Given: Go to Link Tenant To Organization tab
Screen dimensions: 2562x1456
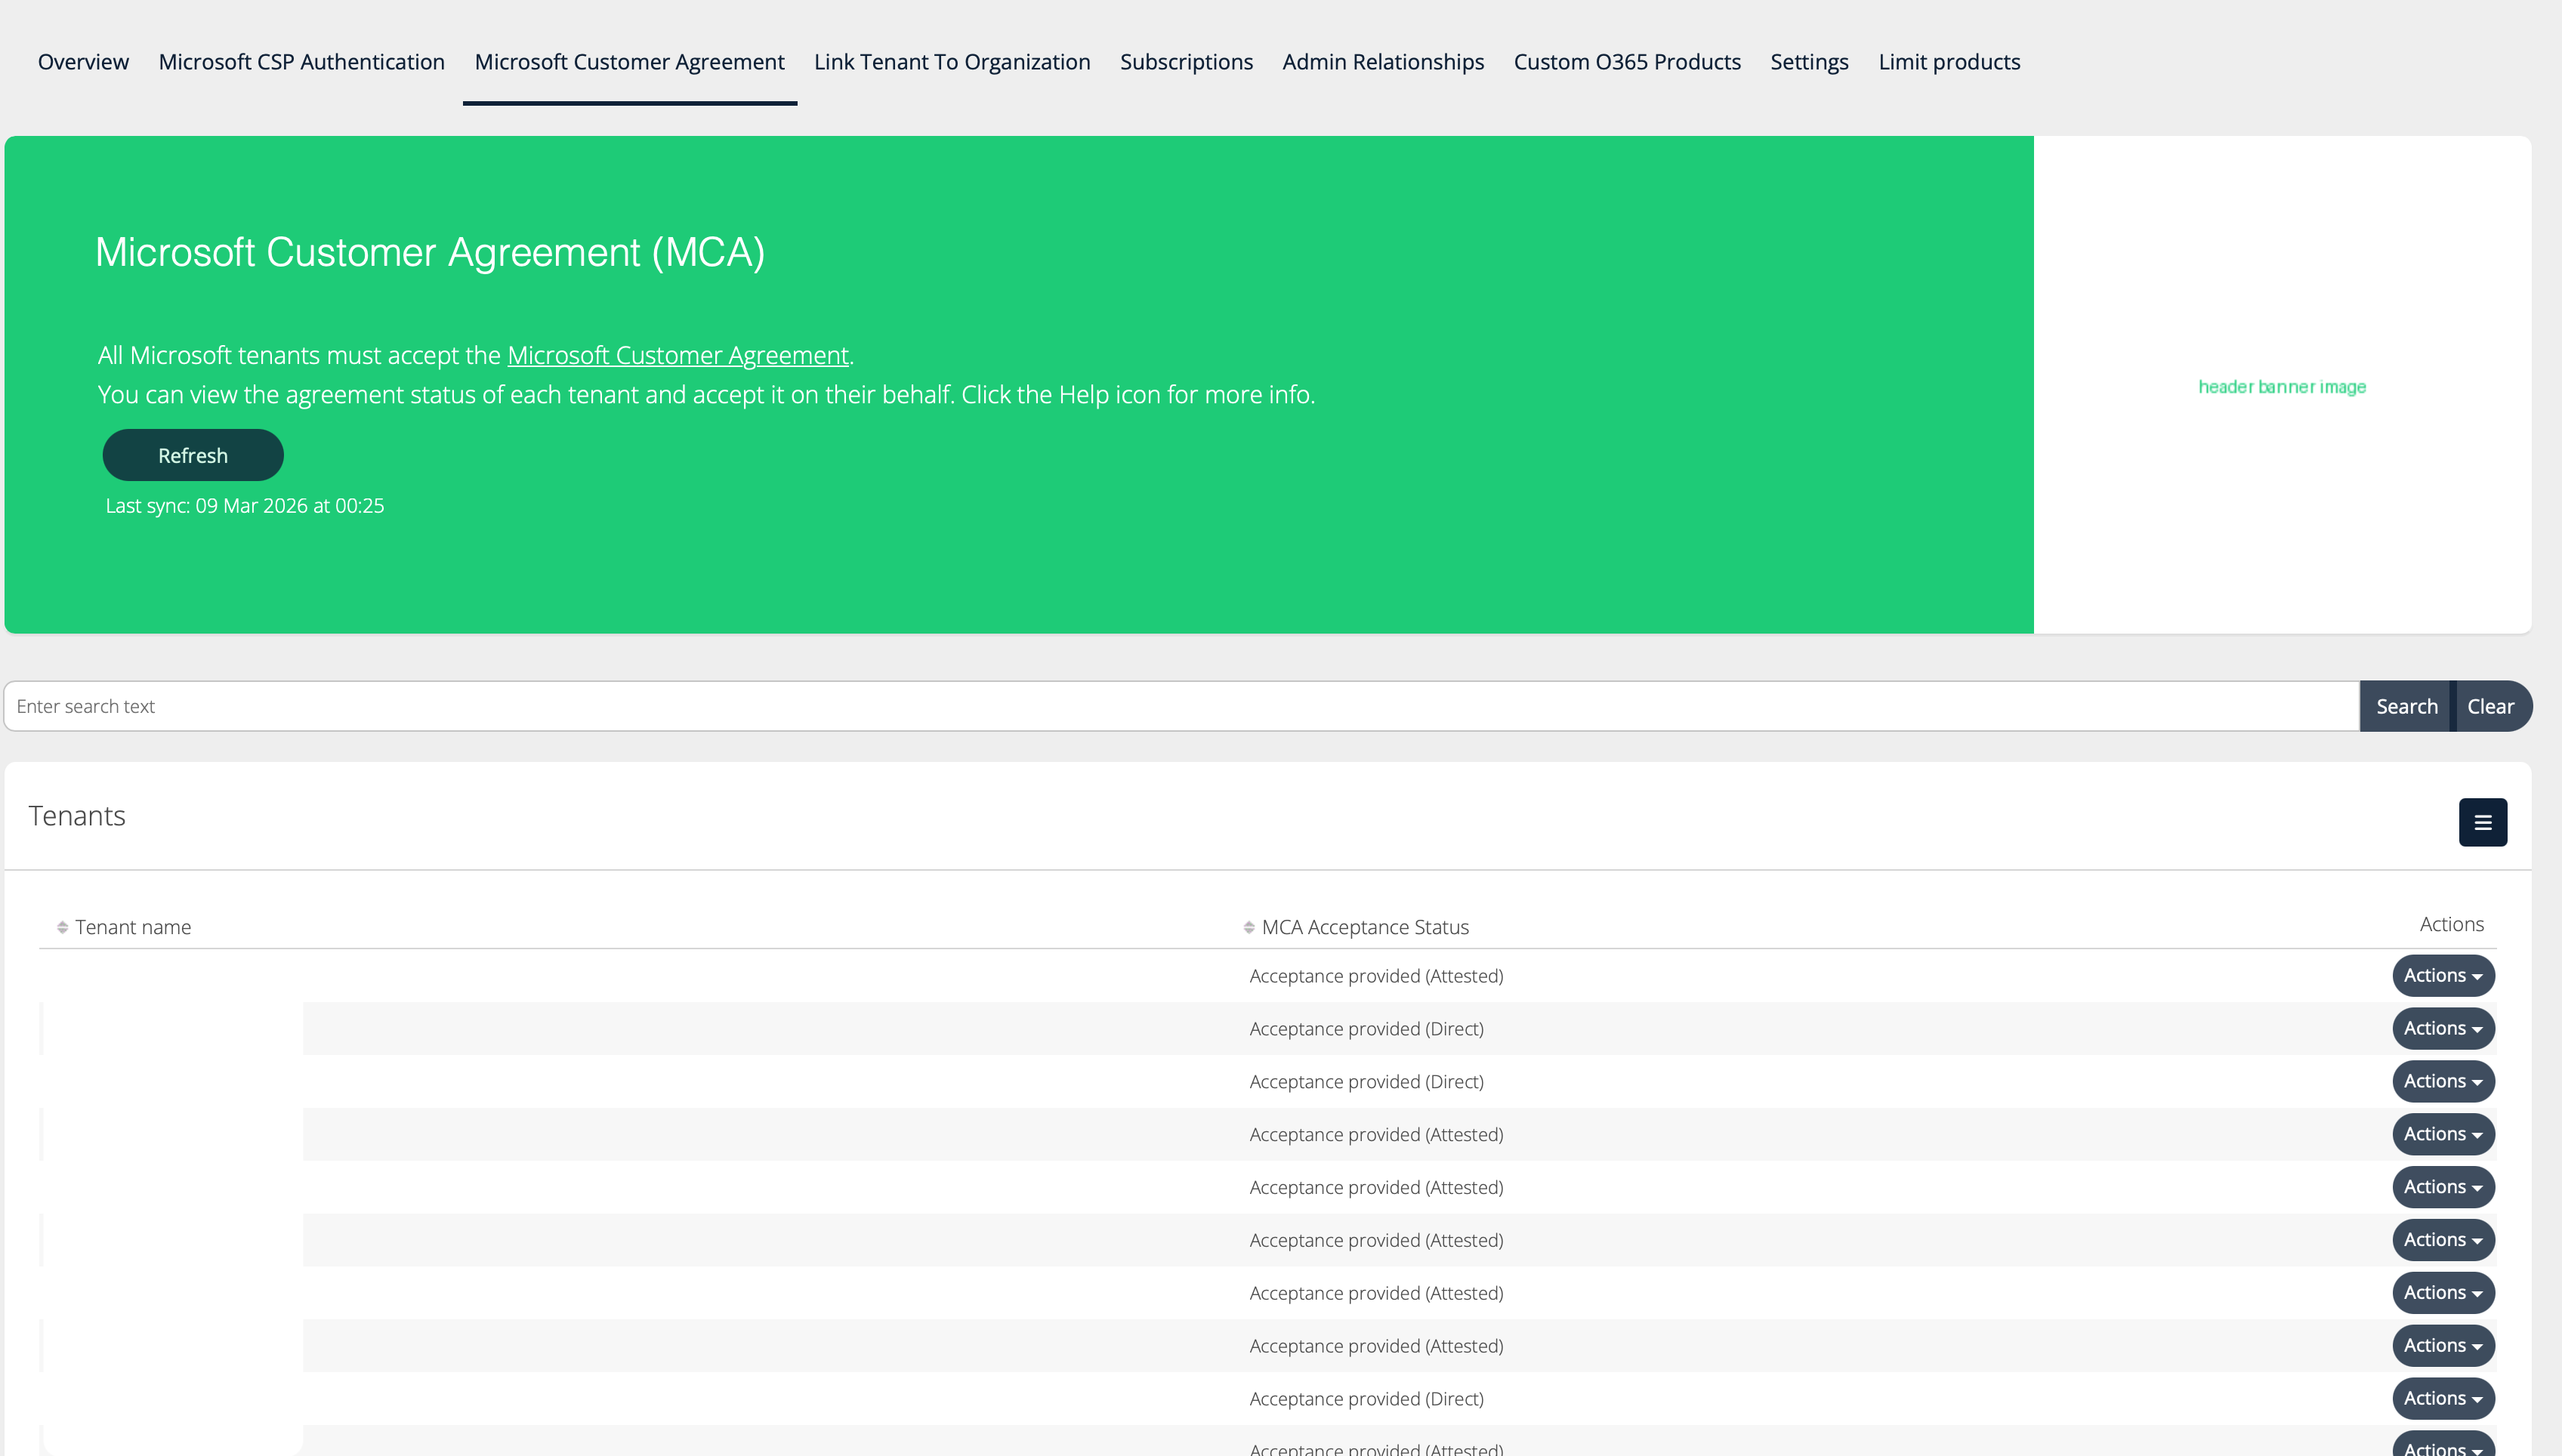Looking at the screenshot, I should click(952, 62).
